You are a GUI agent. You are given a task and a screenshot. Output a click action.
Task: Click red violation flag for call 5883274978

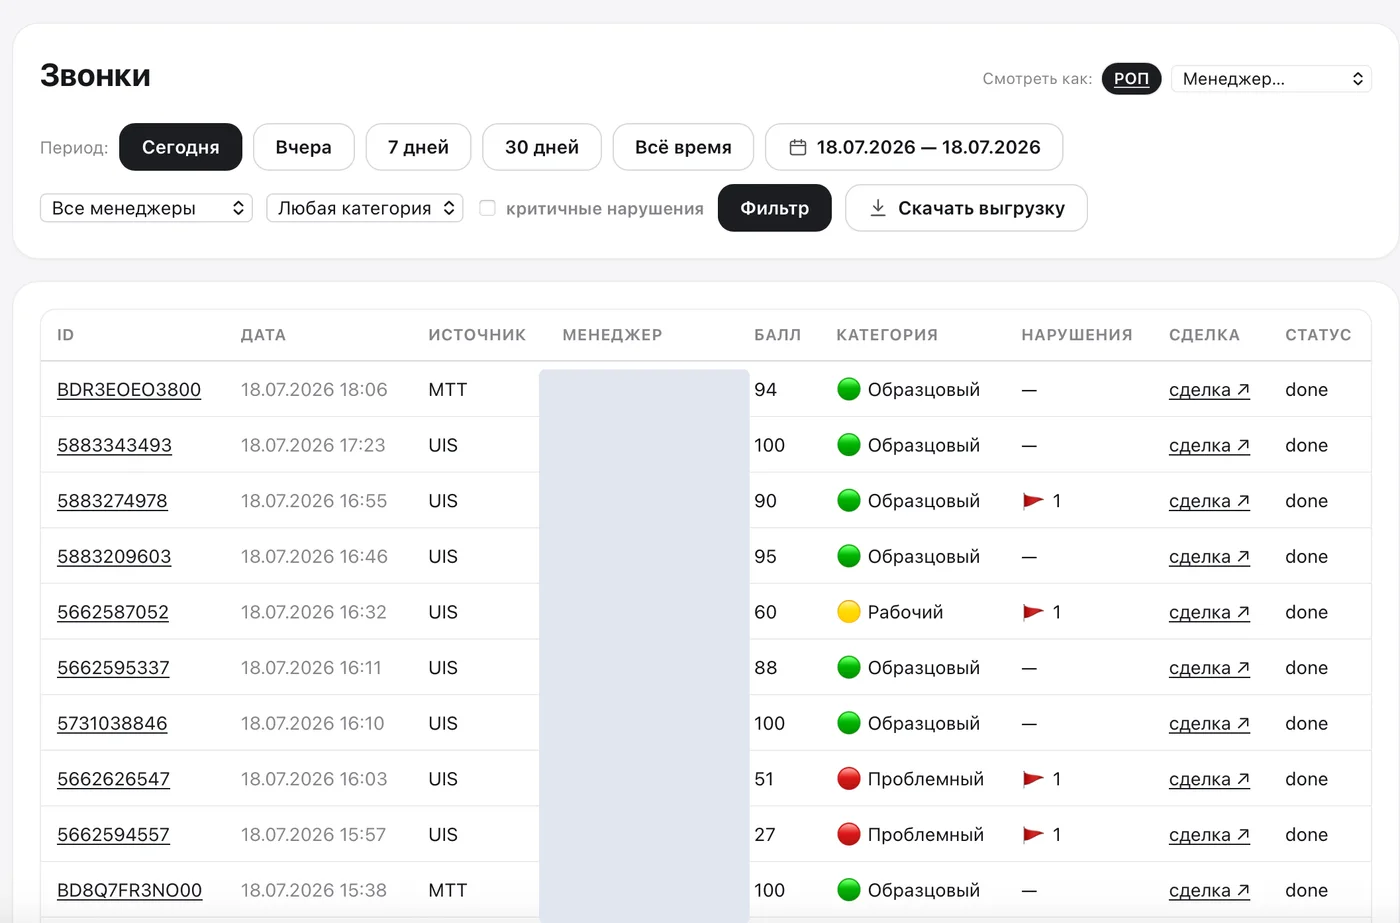(1033, 501)
